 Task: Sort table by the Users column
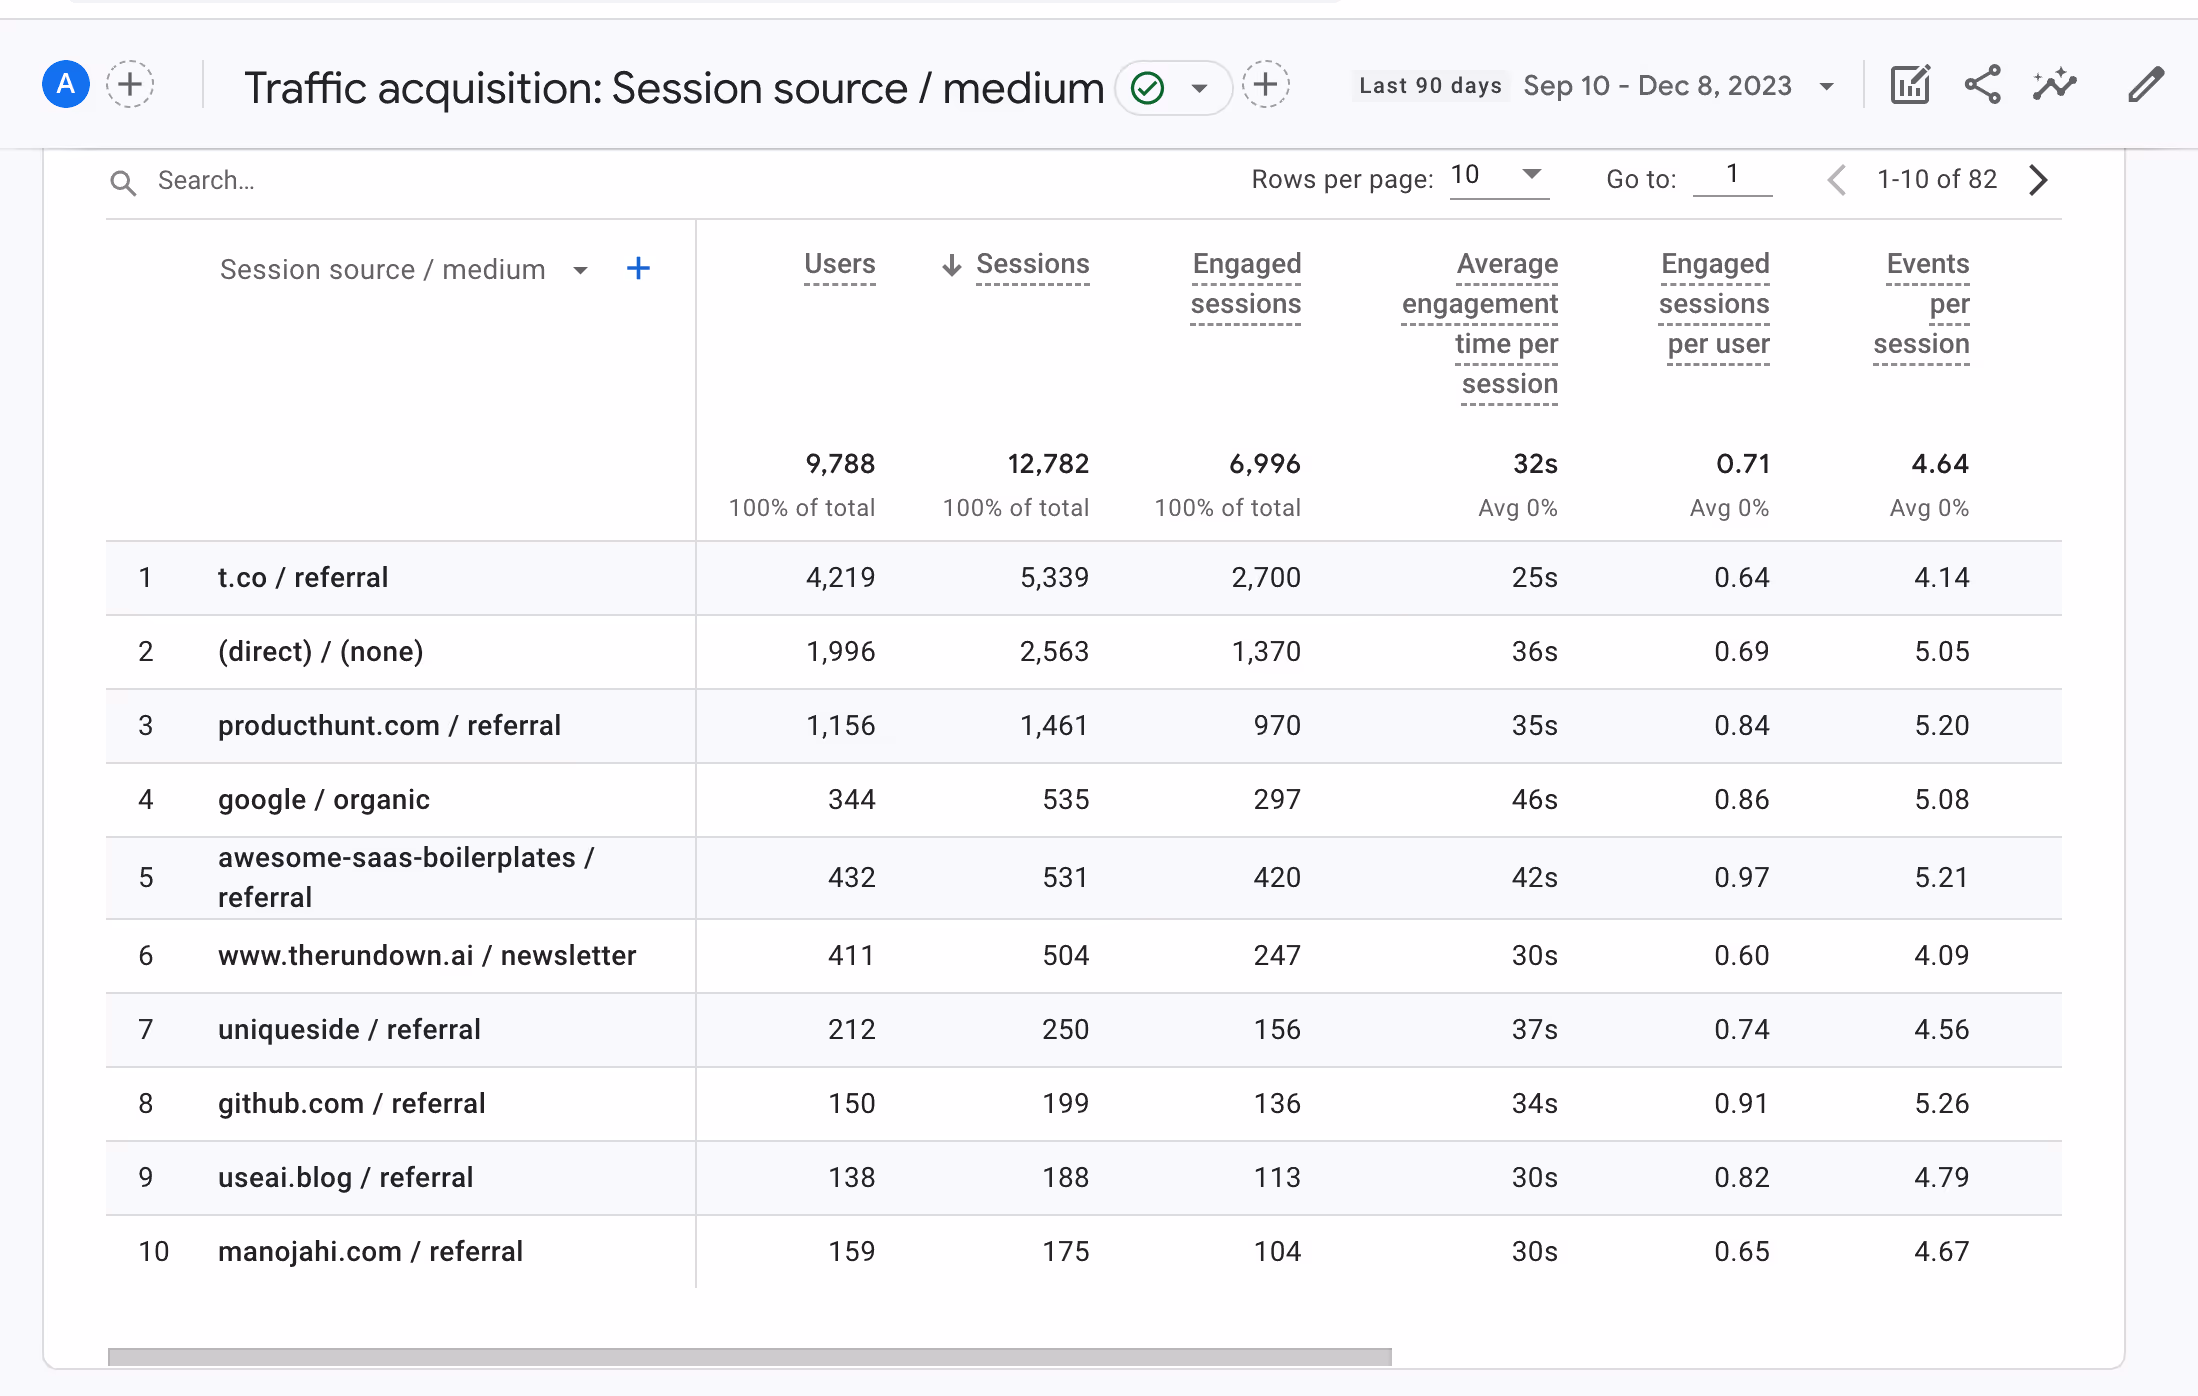(839, 265)
